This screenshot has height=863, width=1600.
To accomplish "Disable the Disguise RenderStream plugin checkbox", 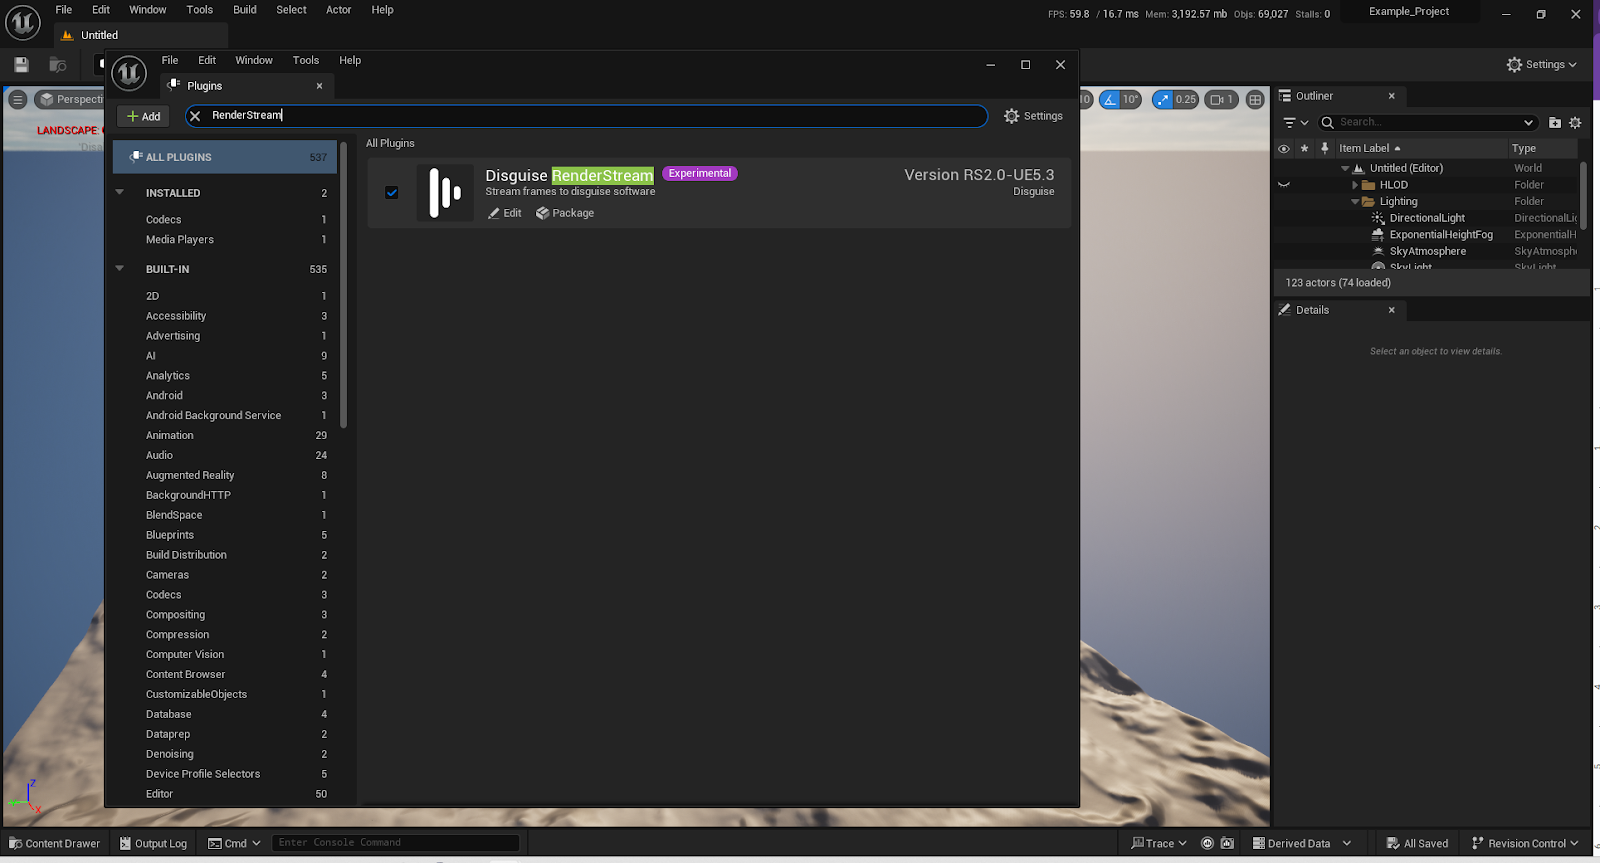I will [x=392, y=192].
